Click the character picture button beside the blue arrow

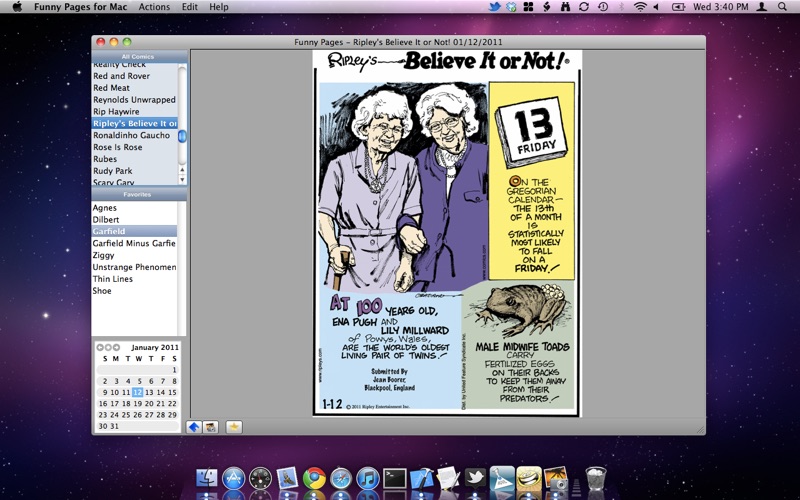[210, 427]
